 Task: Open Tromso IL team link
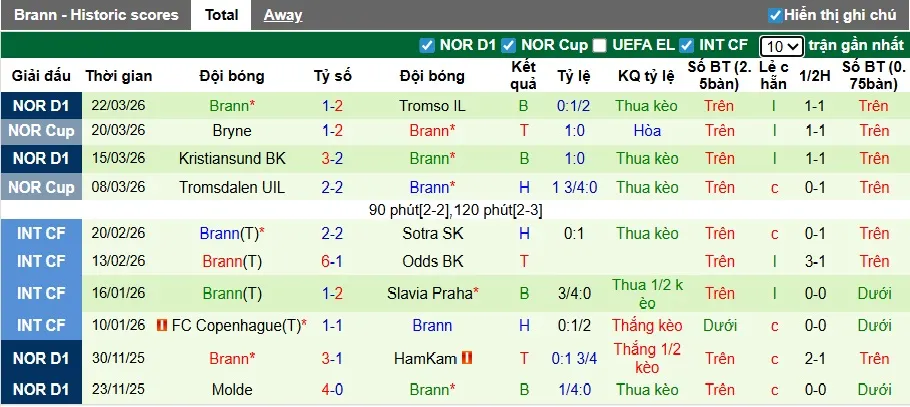tap(432, 105)
